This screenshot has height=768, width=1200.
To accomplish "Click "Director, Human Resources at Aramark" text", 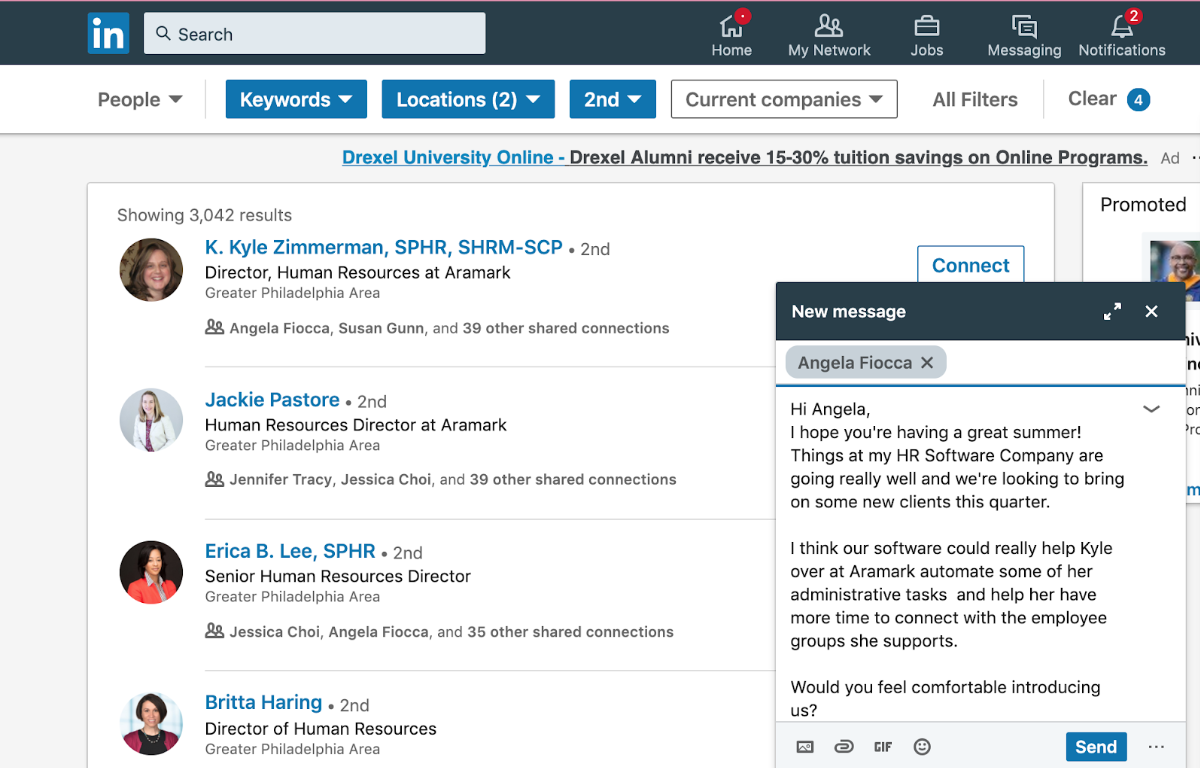I will [357, 272].
